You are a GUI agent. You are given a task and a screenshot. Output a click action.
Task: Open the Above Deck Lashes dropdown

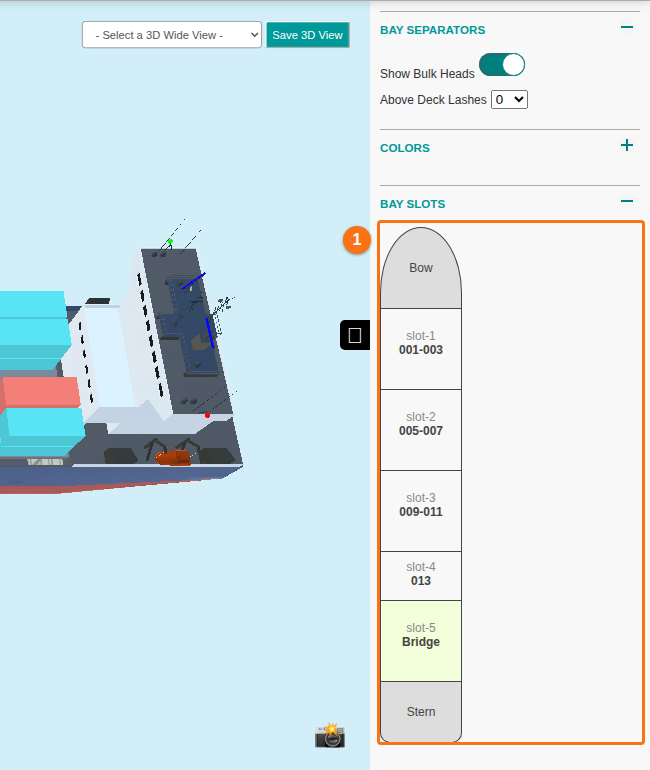click(x=509, y=100)
